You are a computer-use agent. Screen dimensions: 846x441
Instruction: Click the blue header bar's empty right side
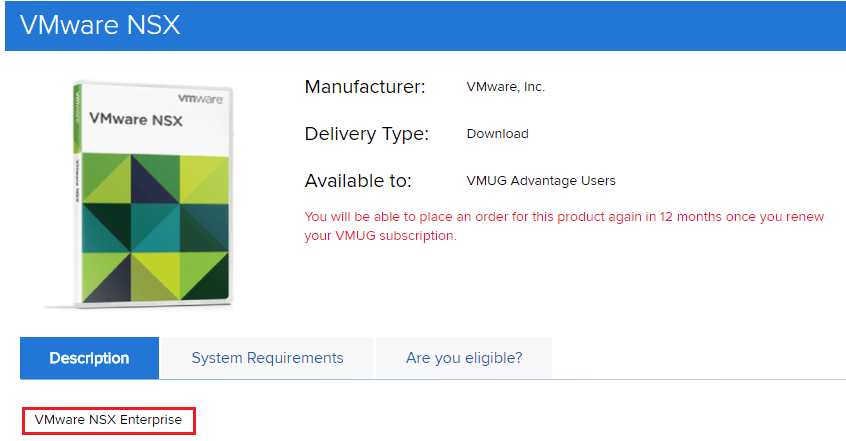(x=600, y=25)
